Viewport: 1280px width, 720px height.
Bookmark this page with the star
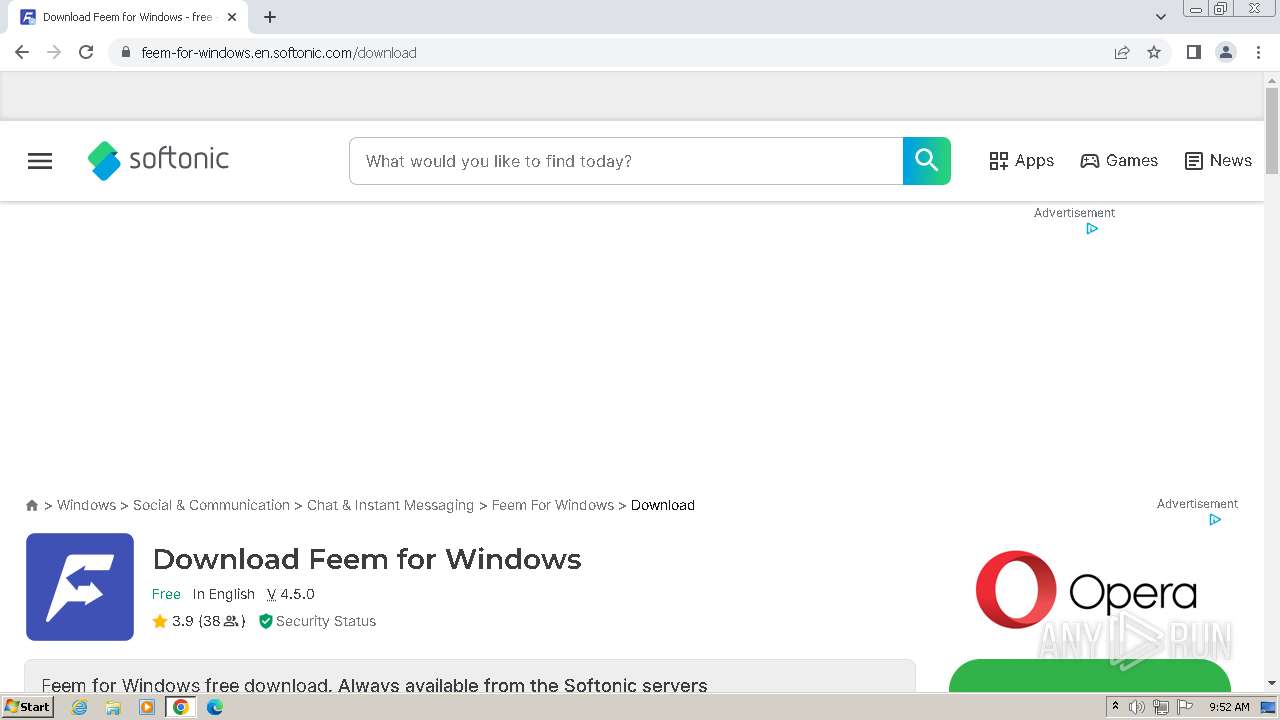[1154, 52]
